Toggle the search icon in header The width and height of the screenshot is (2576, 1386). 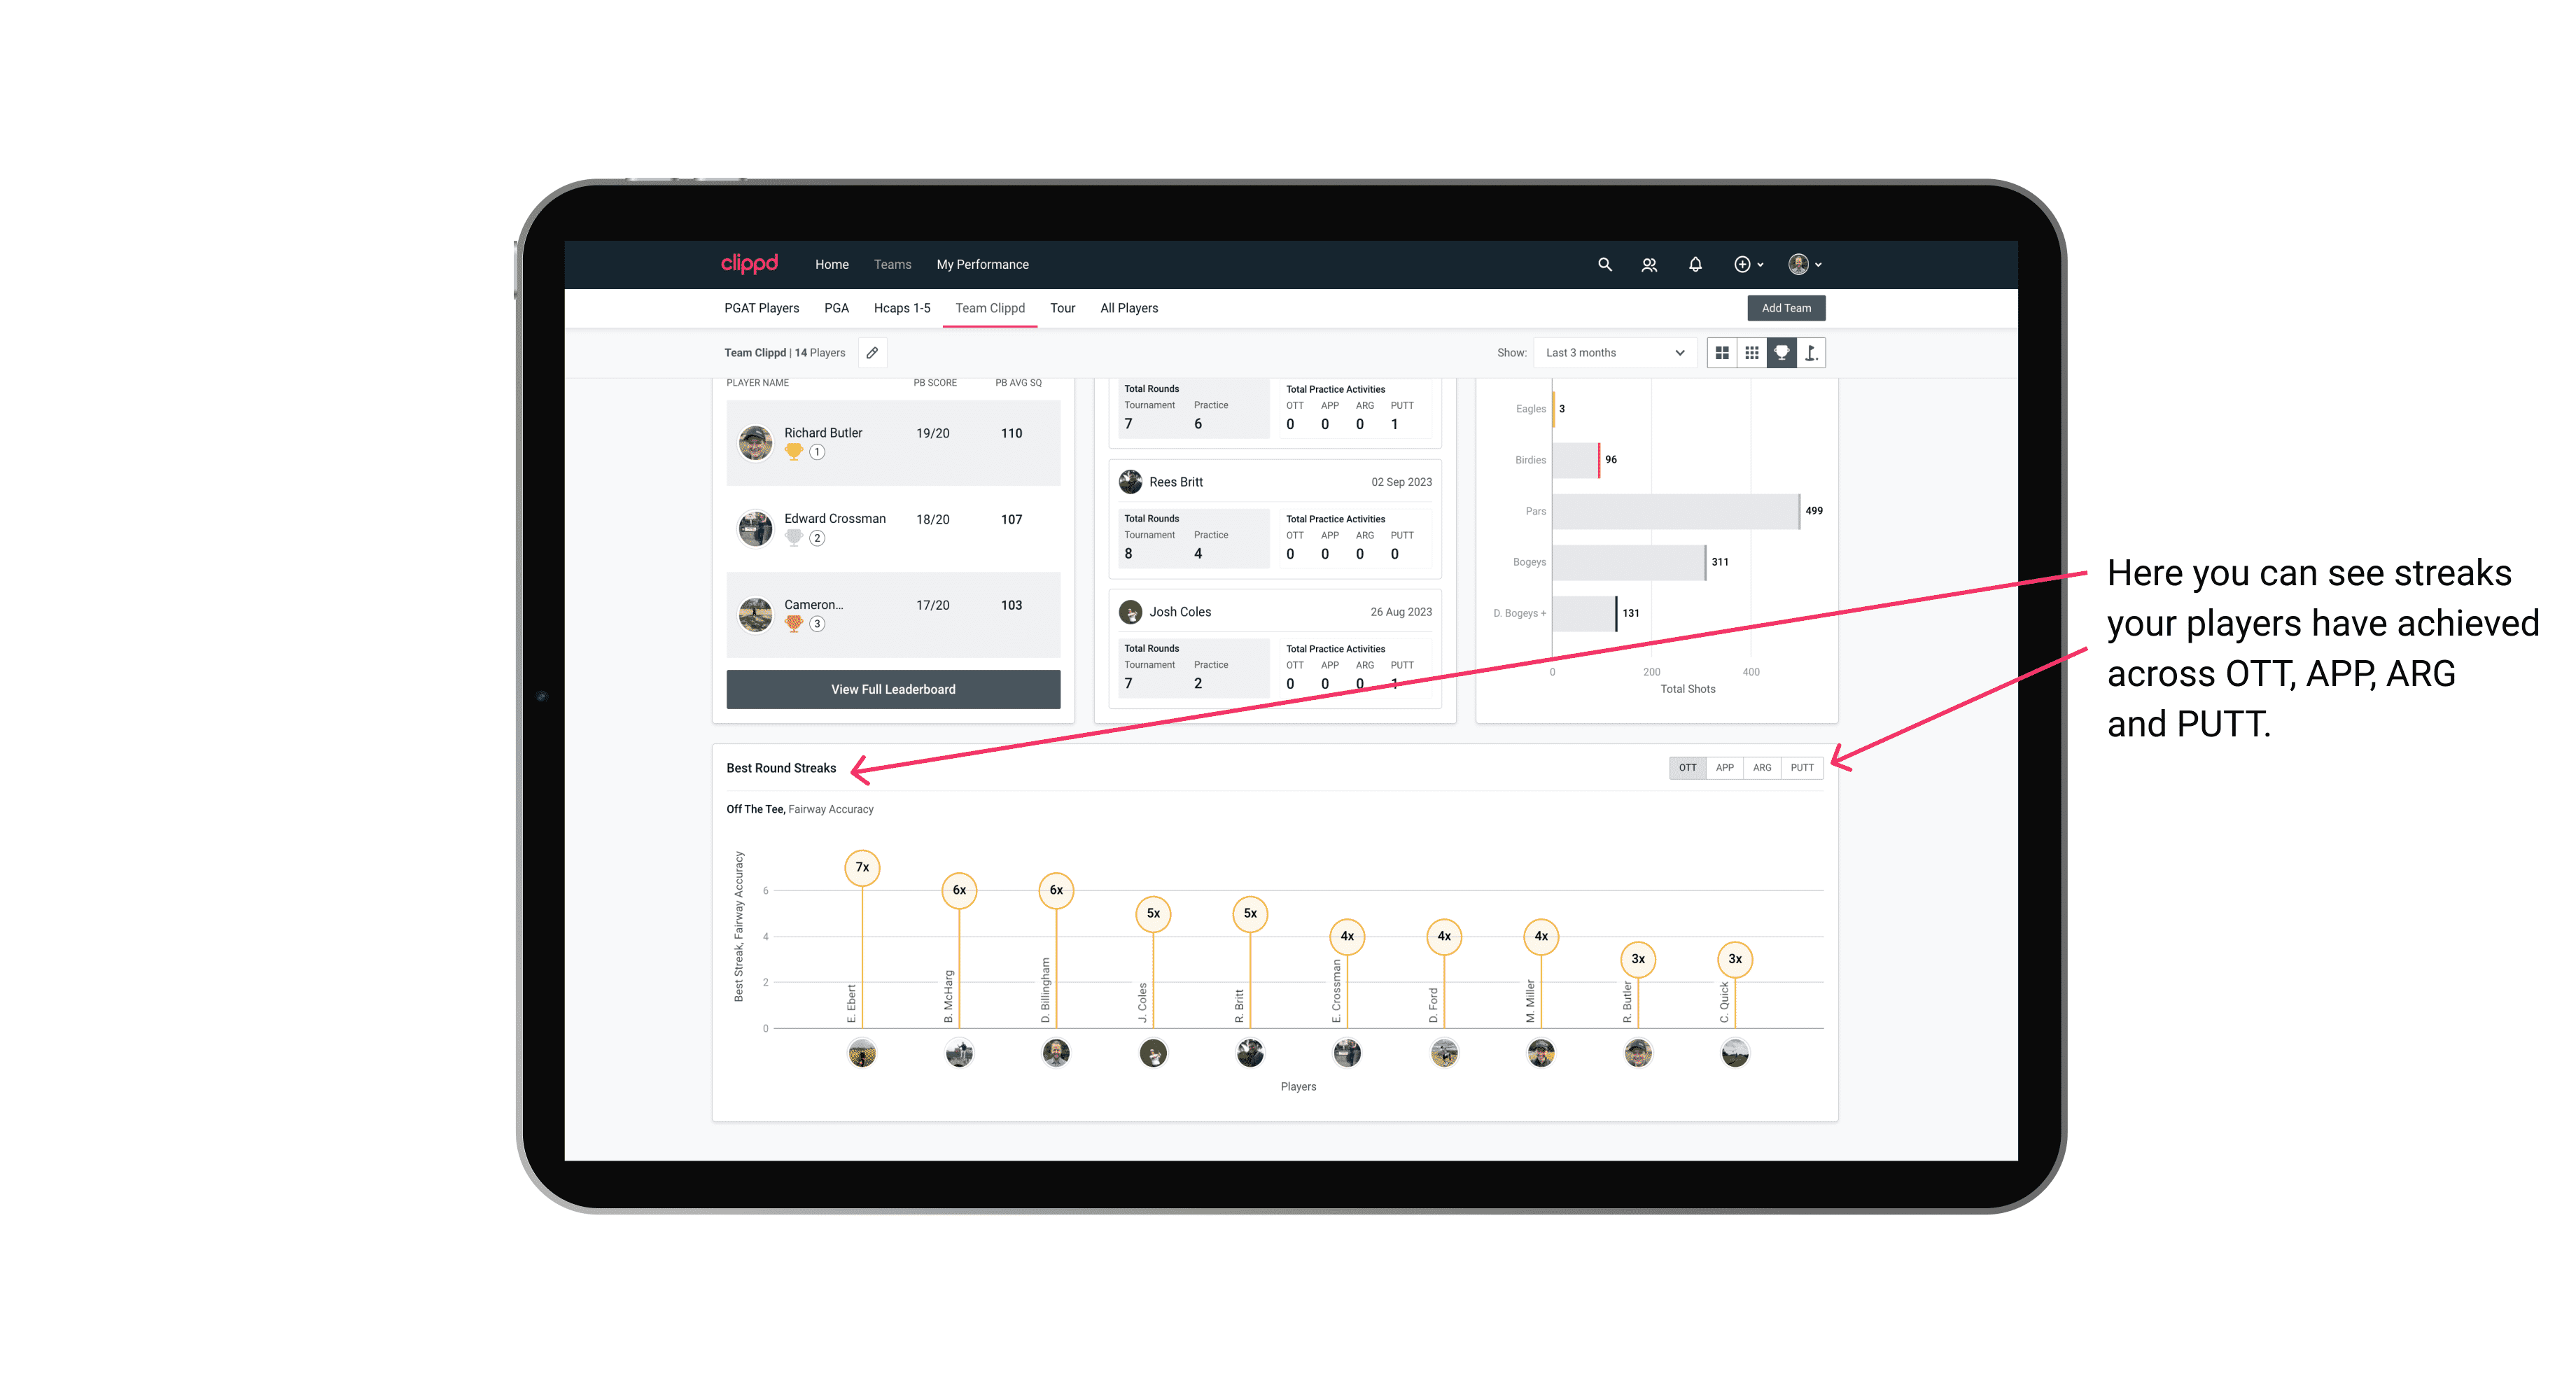[1604, 265]
